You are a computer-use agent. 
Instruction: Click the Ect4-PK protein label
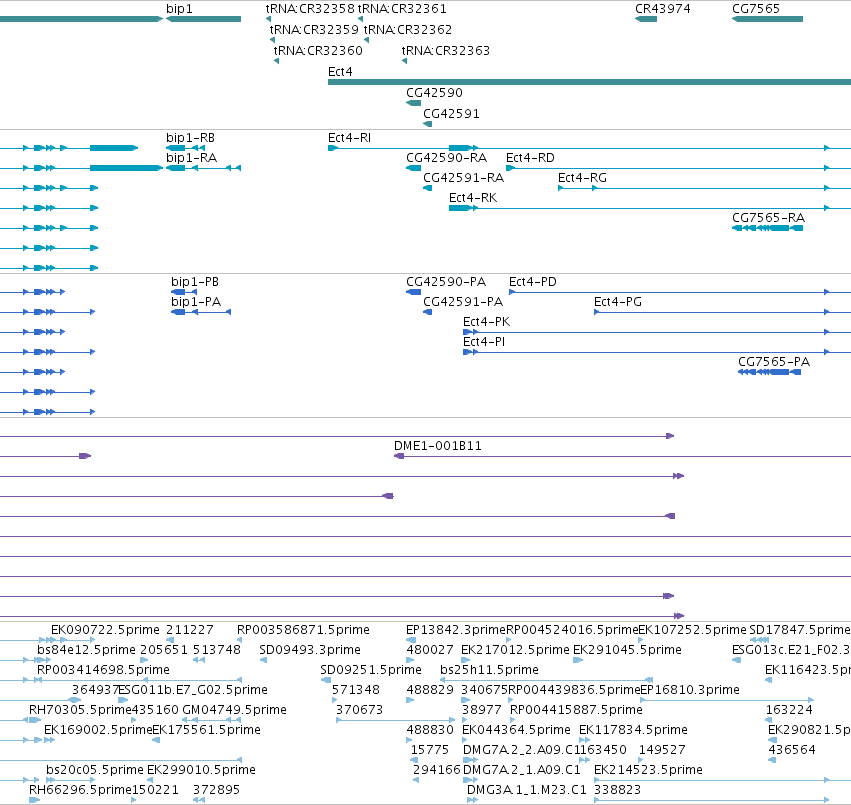(487, 322)
